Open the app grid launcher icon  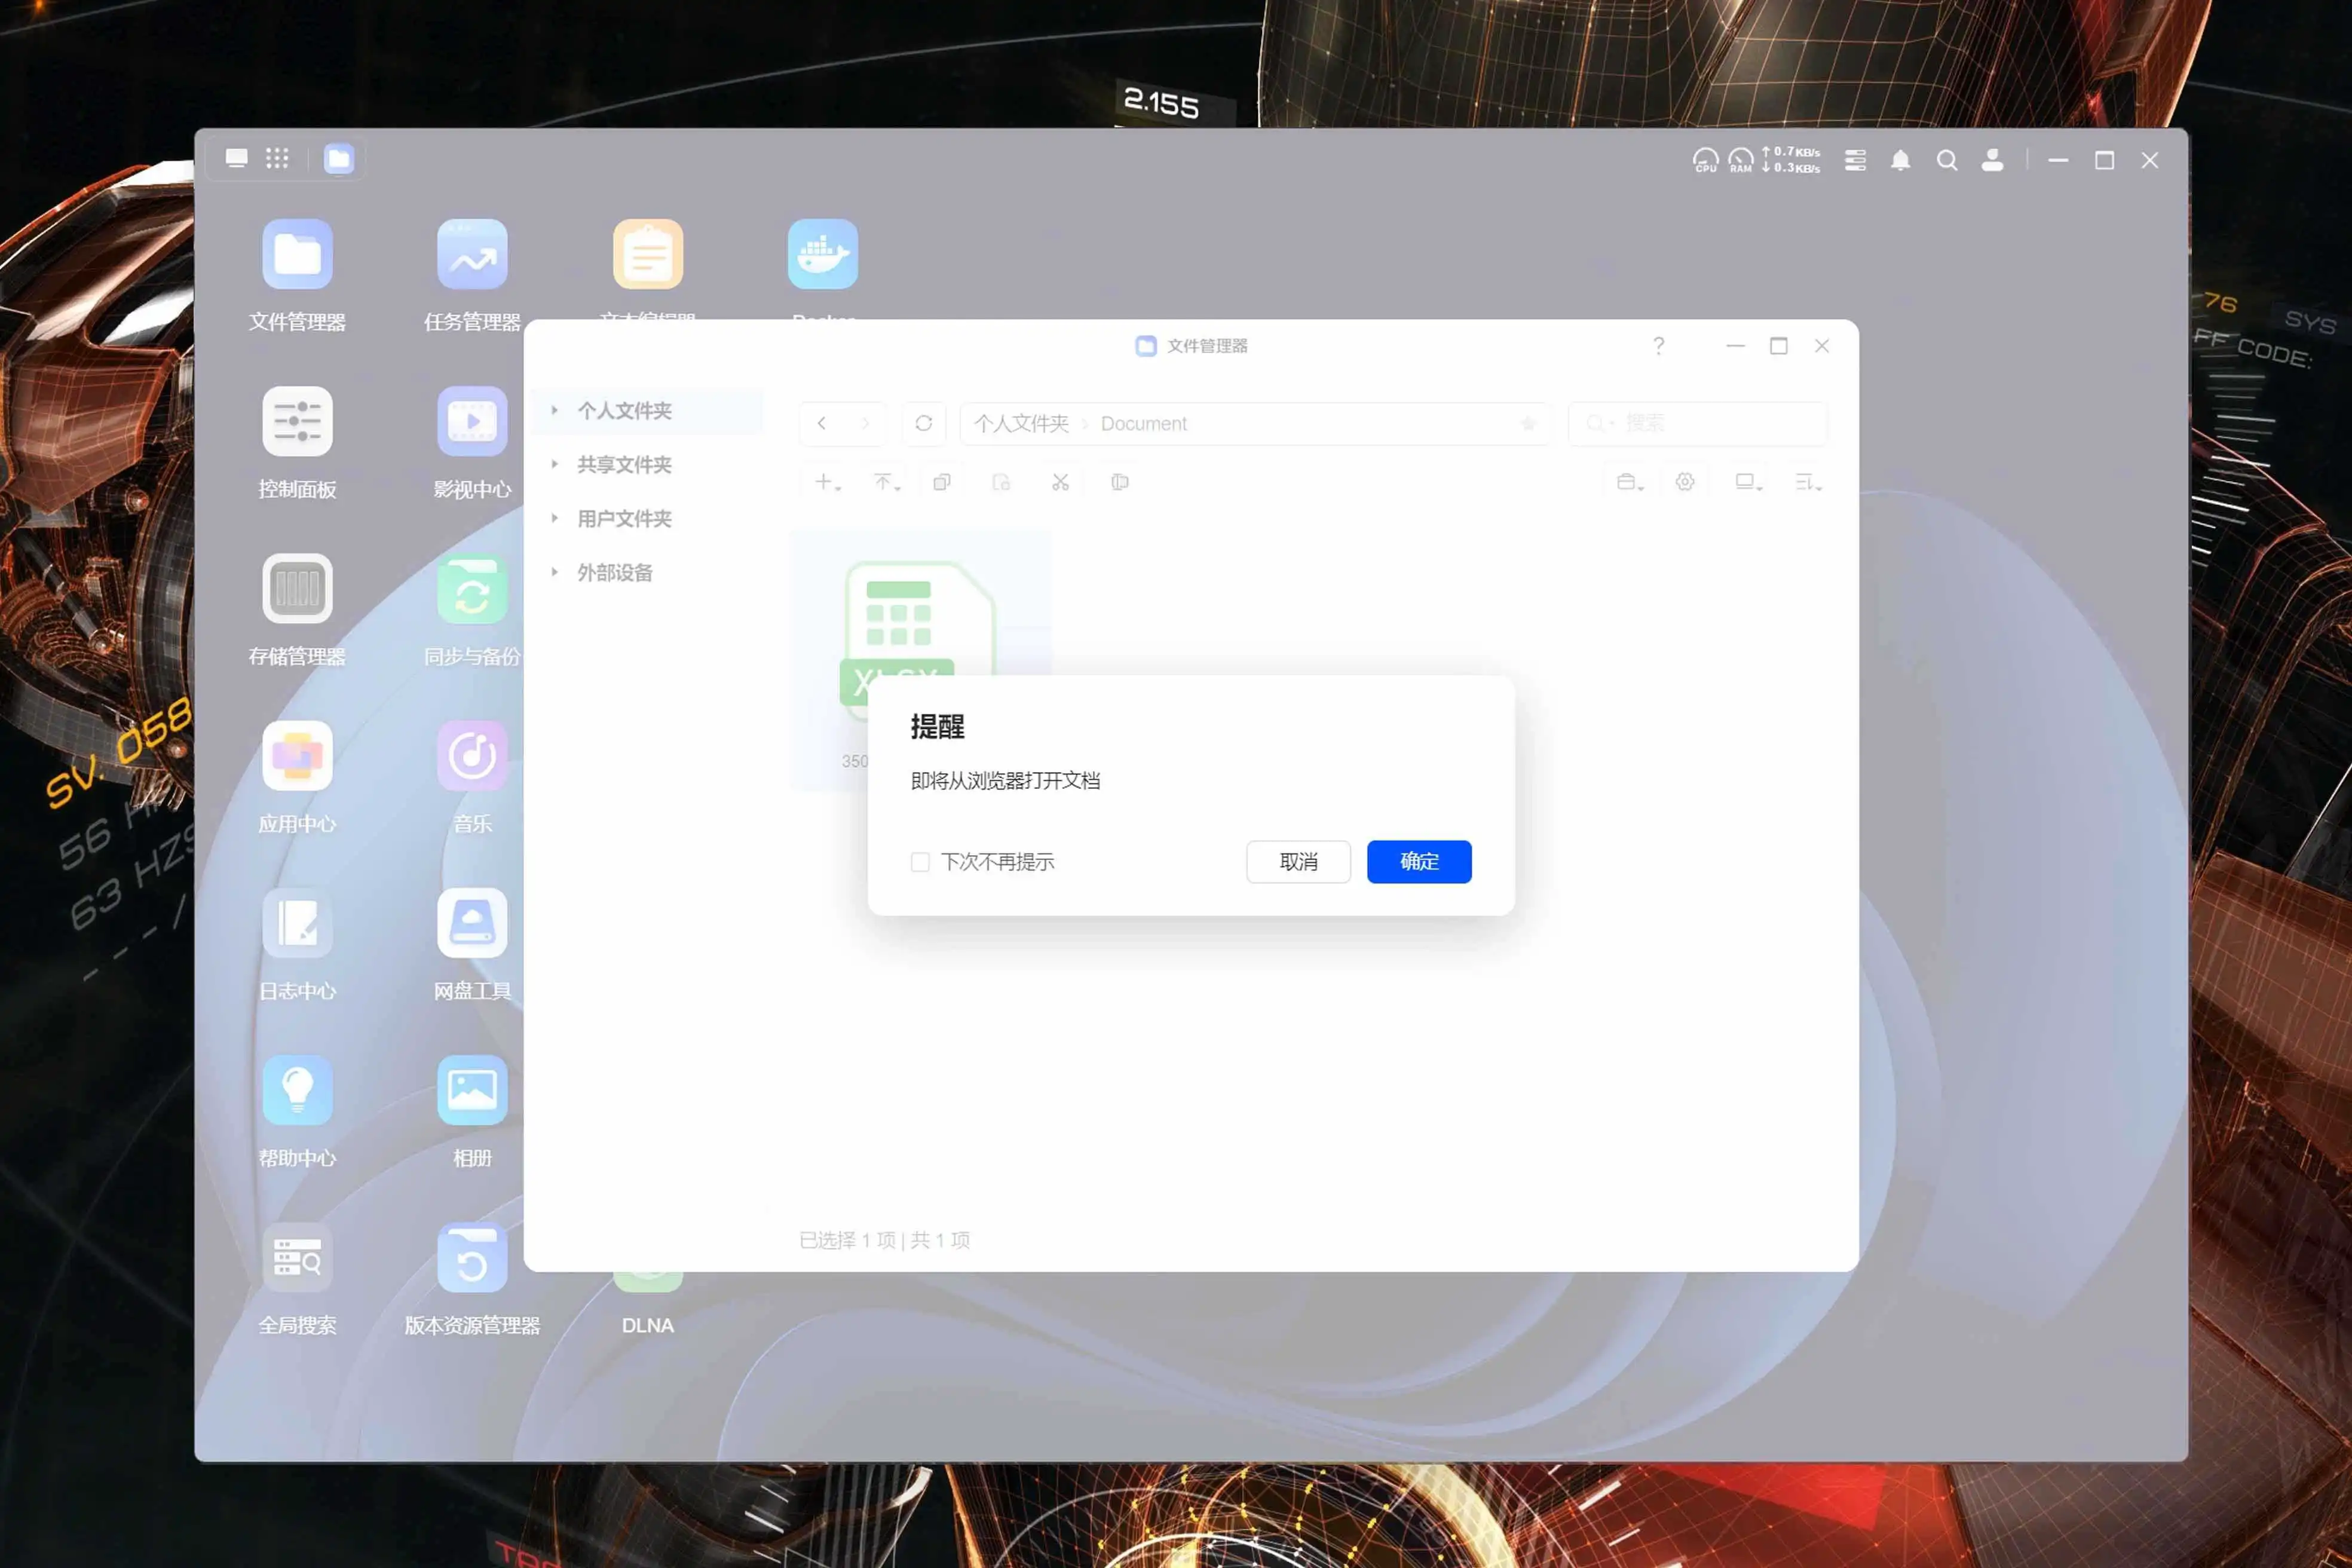(x=277, y=158)
